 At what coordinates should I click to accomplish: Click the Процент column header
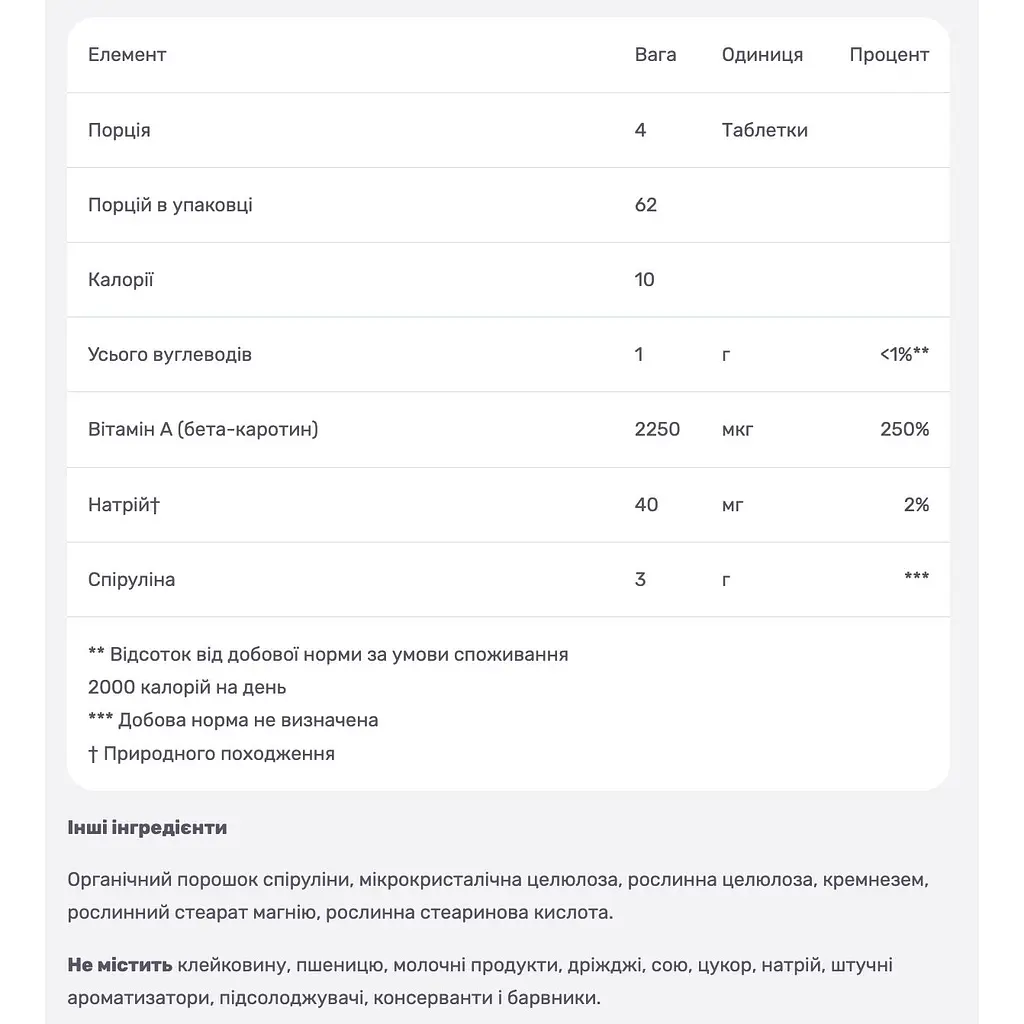889,55
